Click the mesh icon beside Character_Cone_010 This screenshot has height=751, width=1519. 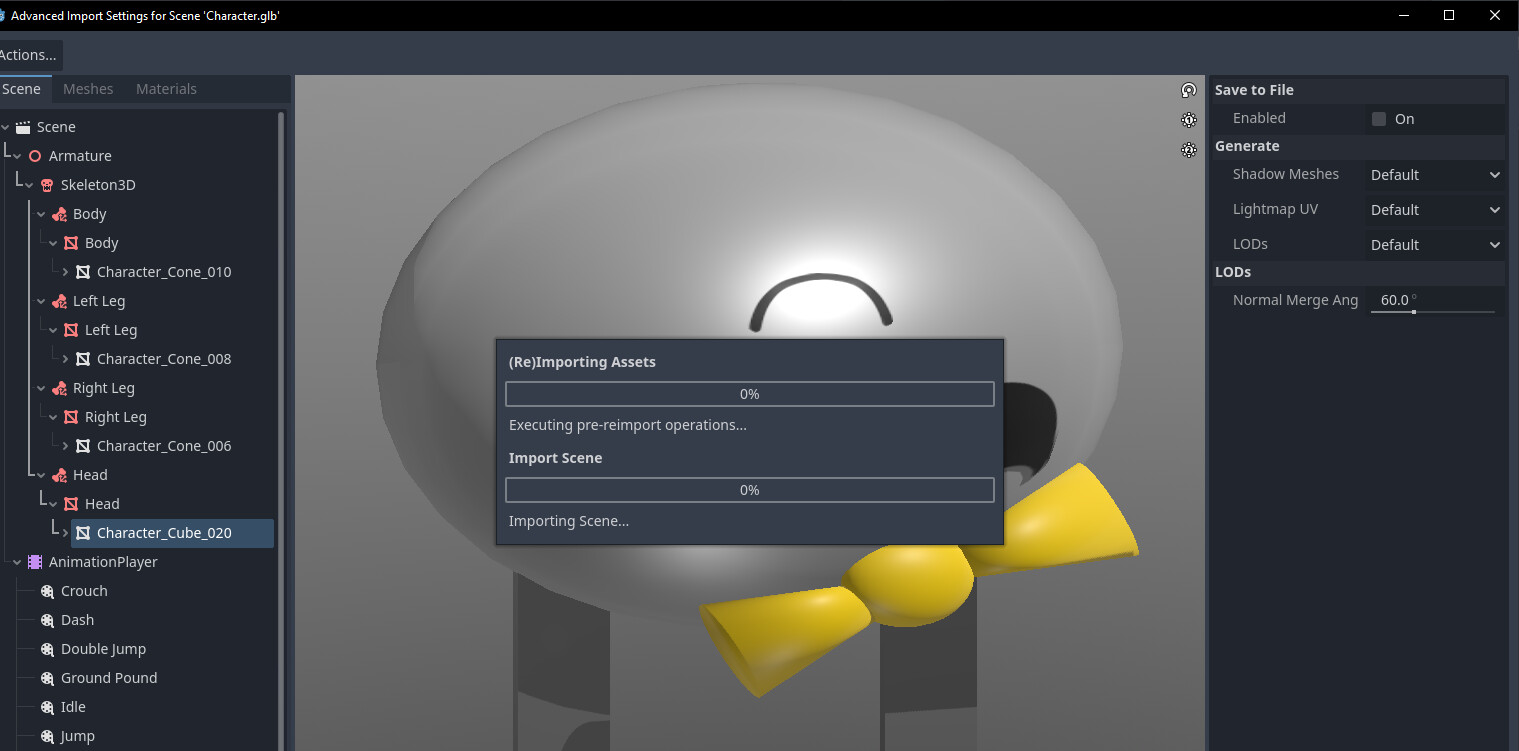pyautogui.click(x=83, y=272)
